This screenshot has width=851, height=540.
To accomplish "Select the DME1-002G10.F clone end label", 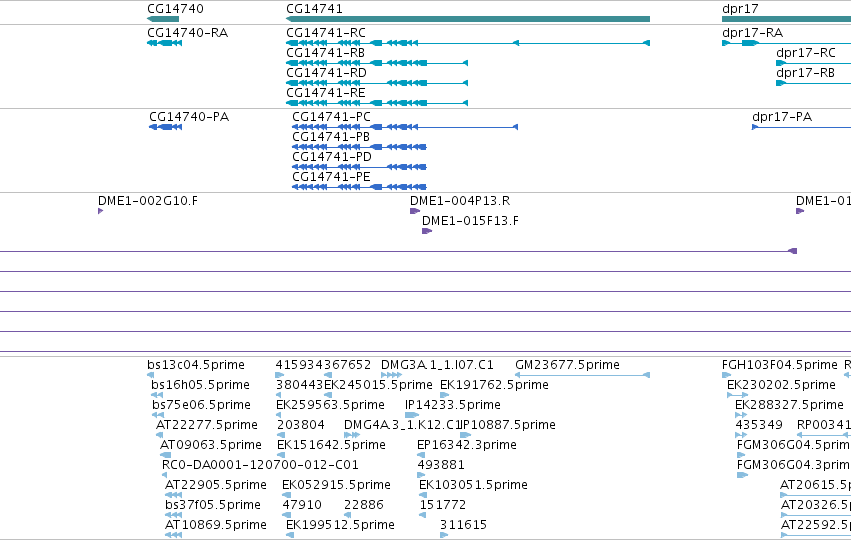I will pos(148,201).
